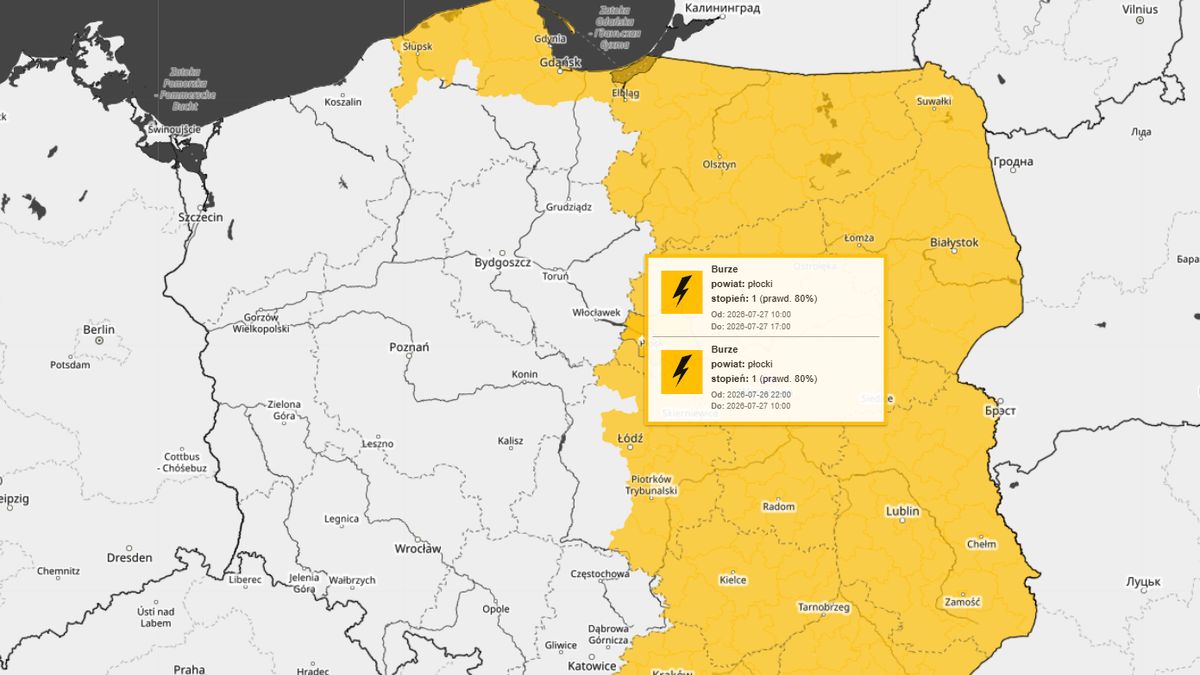Image resolution: width=1200 pixels, height=675 pixels.
Task: Click the Kalisz label
Action: point(512,441)
